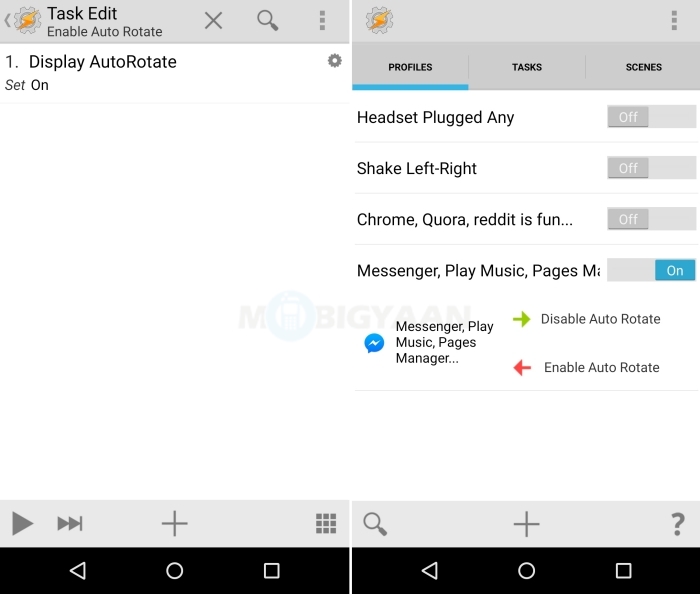700x594 pixels.
Task: Expand Shake Left-Right profile
Action: tap(417, 168)
